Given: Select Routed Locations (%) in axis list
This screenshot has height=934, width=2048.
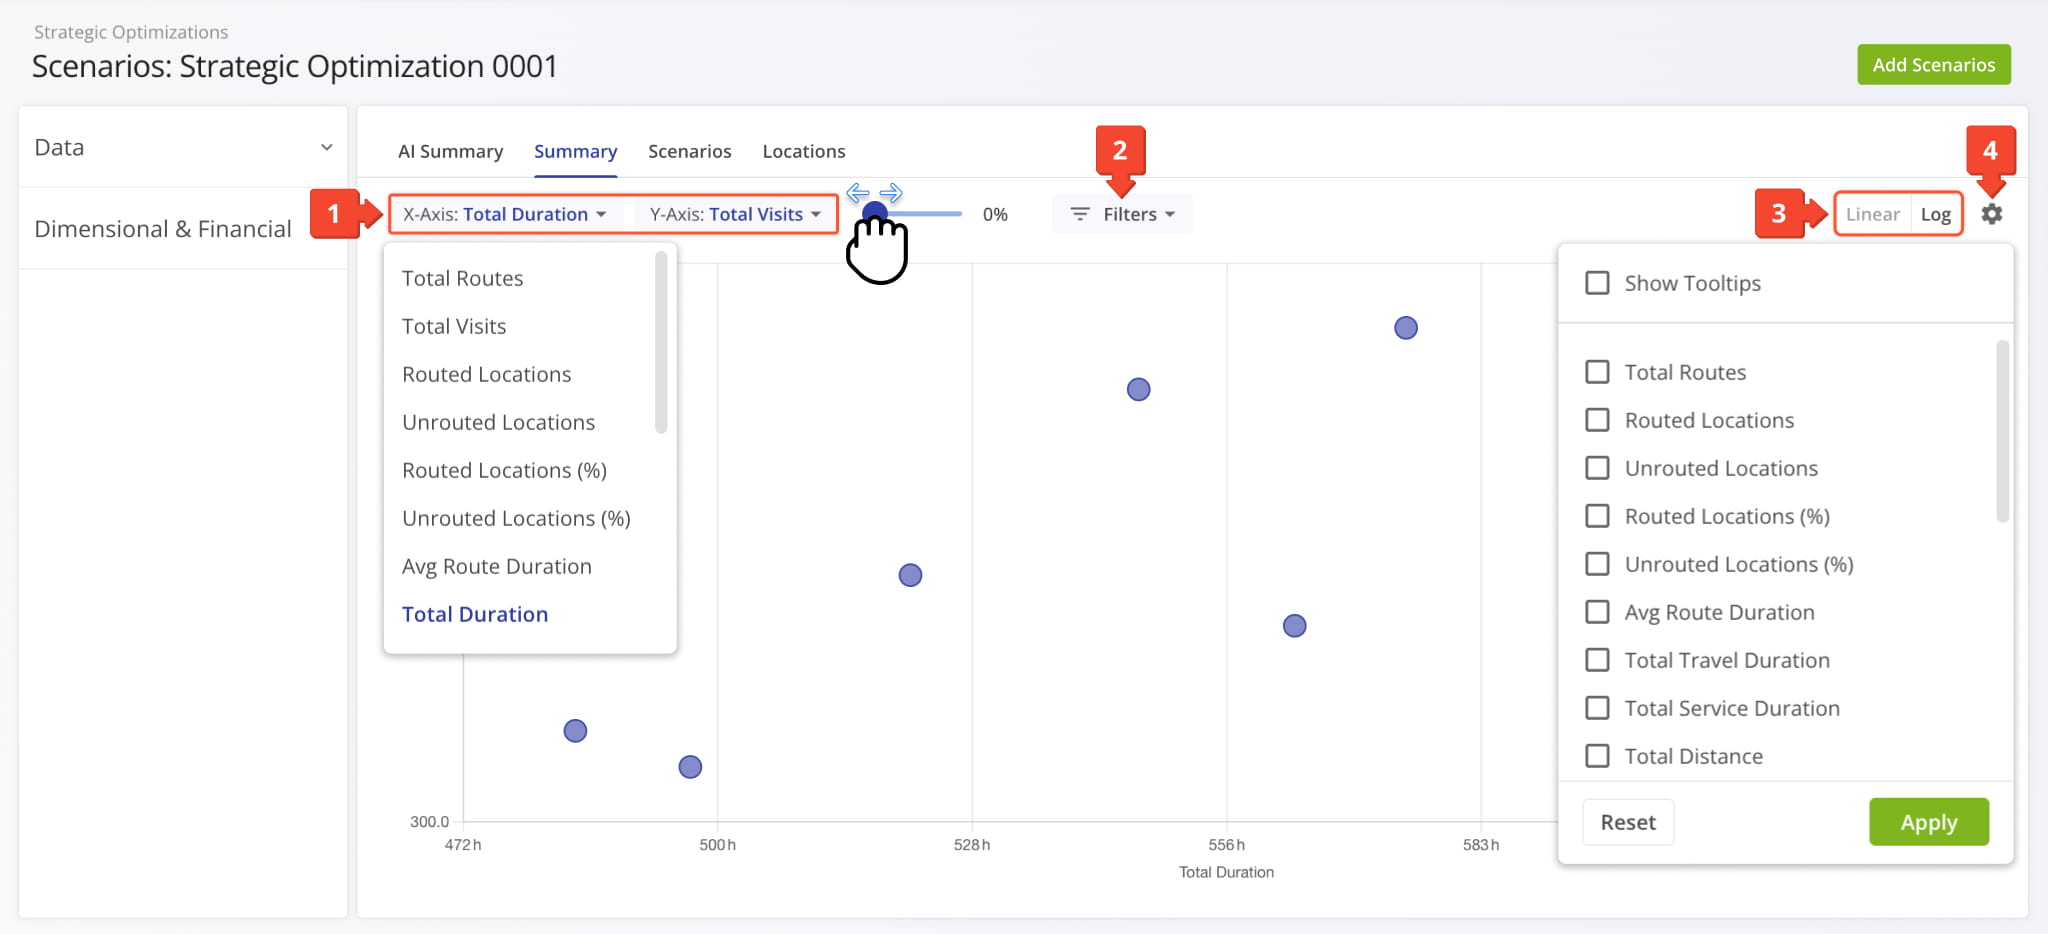Looking at the screenshot, I should tap(504, 470).
